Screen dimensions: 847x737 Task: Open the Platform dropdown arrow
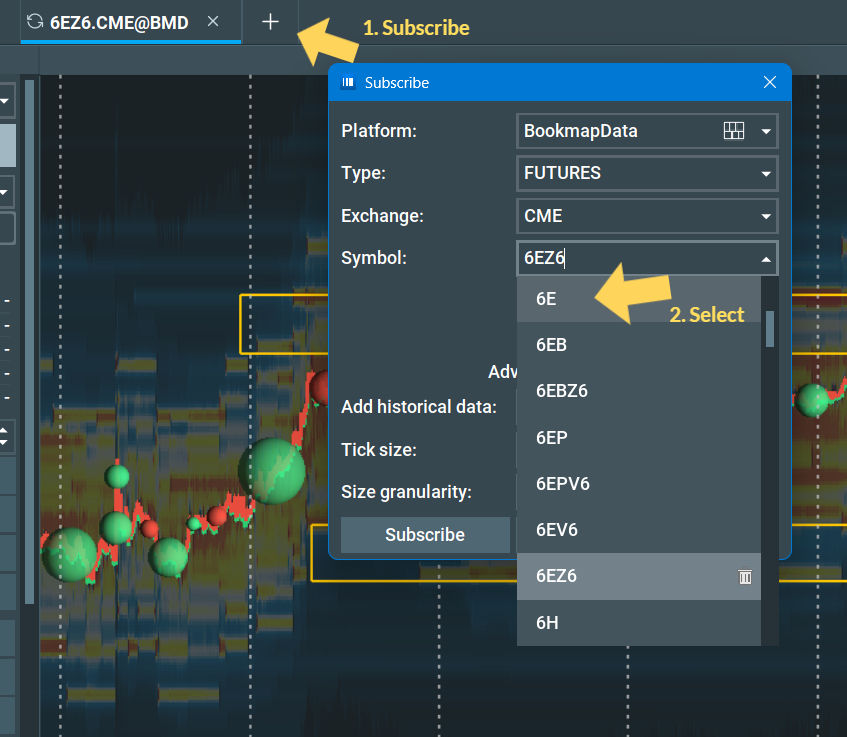[766, 131]
